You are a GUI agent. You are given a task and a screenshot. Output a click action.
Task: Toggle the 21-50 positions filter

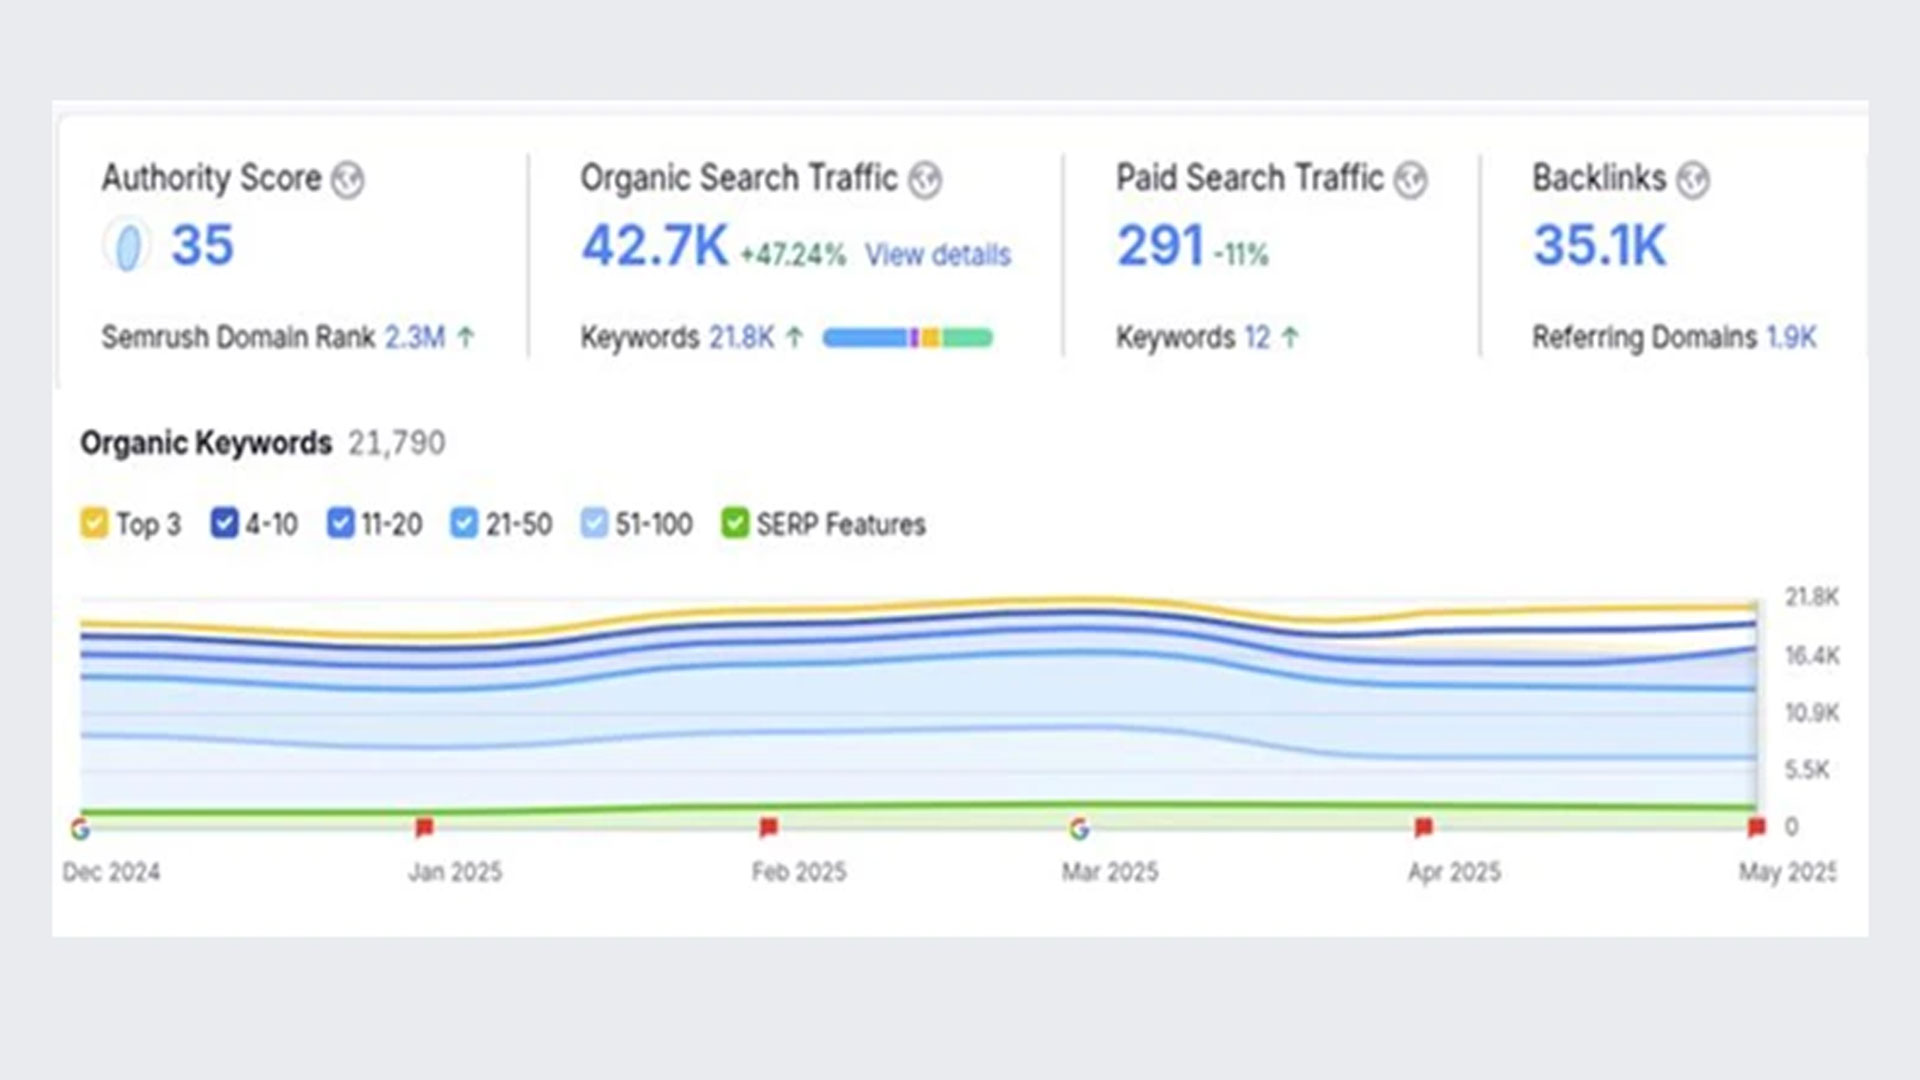[x=463, y=523]
